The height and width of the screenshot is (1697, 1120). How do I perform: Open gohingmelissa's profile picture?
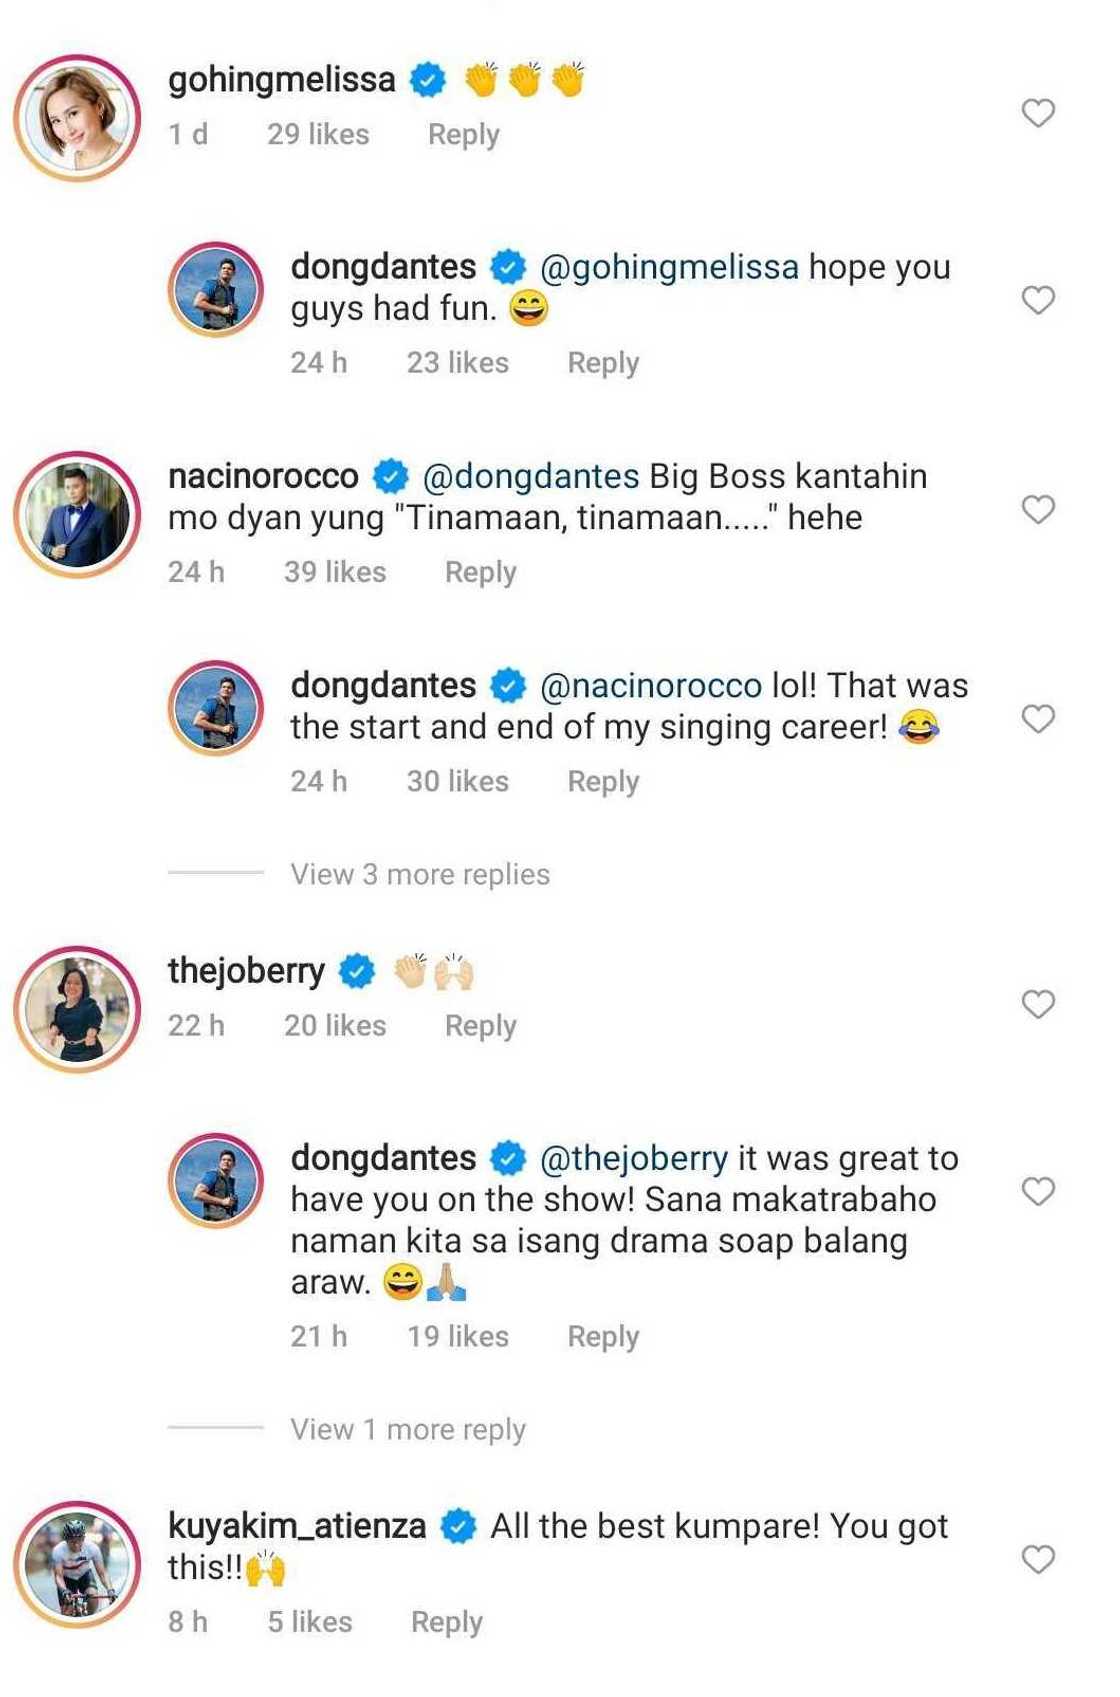click(77, 118)
